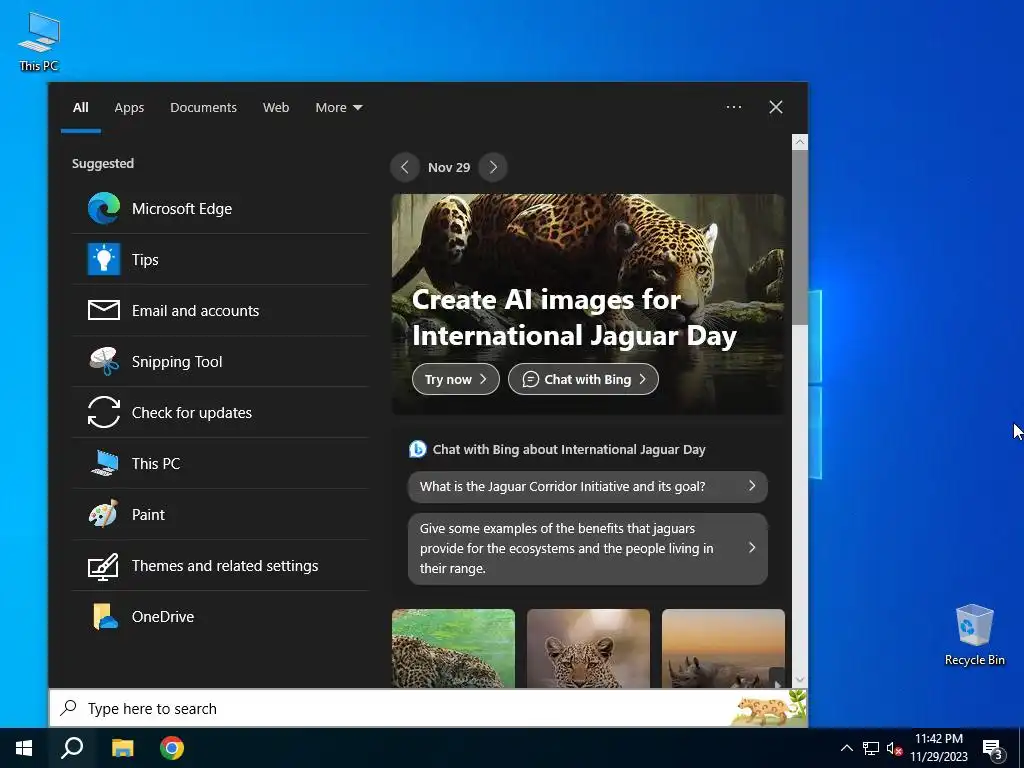
Task: Launch the Tips app icon
Action: 104,259
